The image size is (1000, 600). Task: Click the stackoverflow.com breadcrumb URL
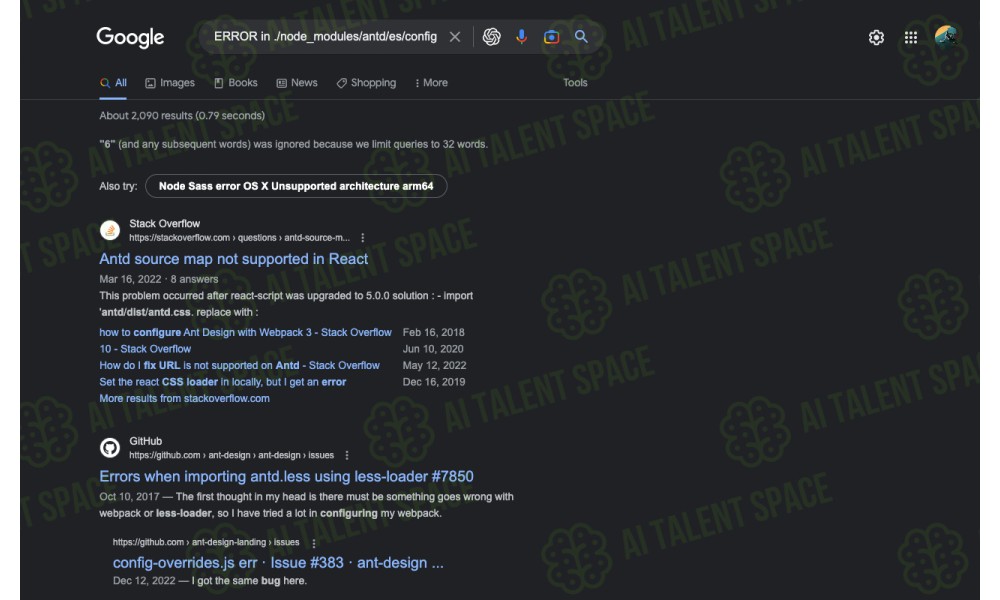(239, 238)
